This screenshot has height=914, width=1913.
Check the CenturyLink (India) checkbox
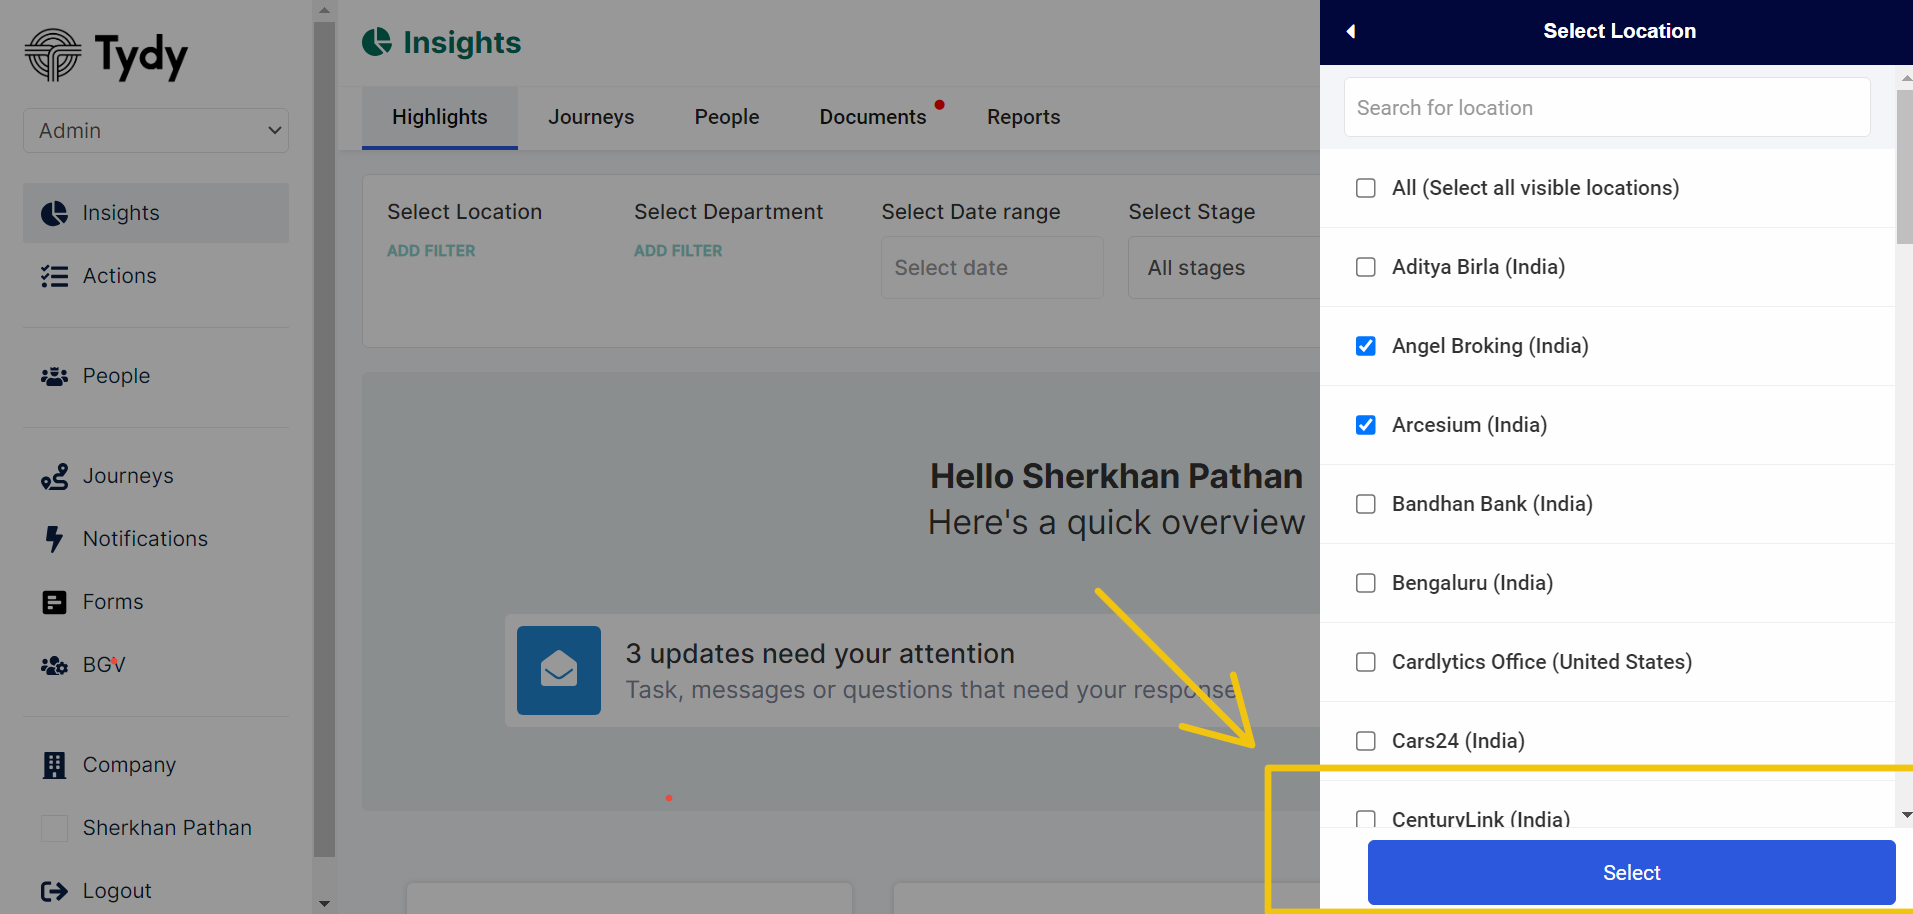point(1365,819)
